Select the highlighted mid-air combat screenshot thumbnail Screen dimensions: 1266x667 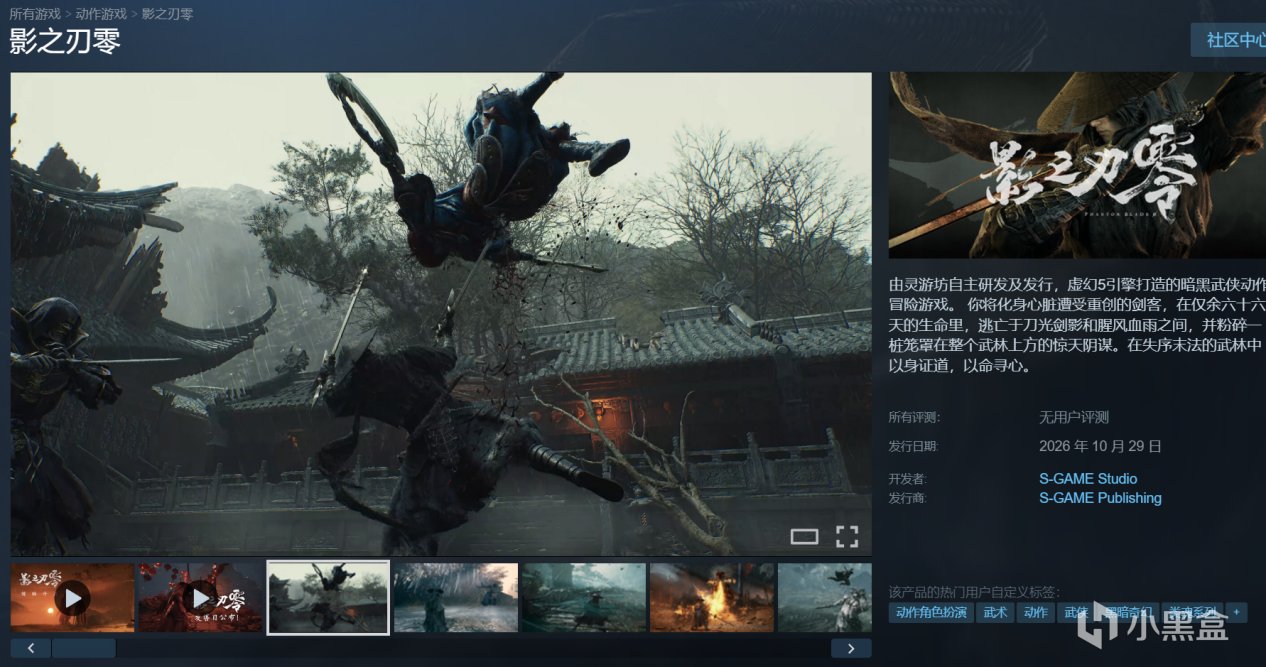(x=328, y=597)
